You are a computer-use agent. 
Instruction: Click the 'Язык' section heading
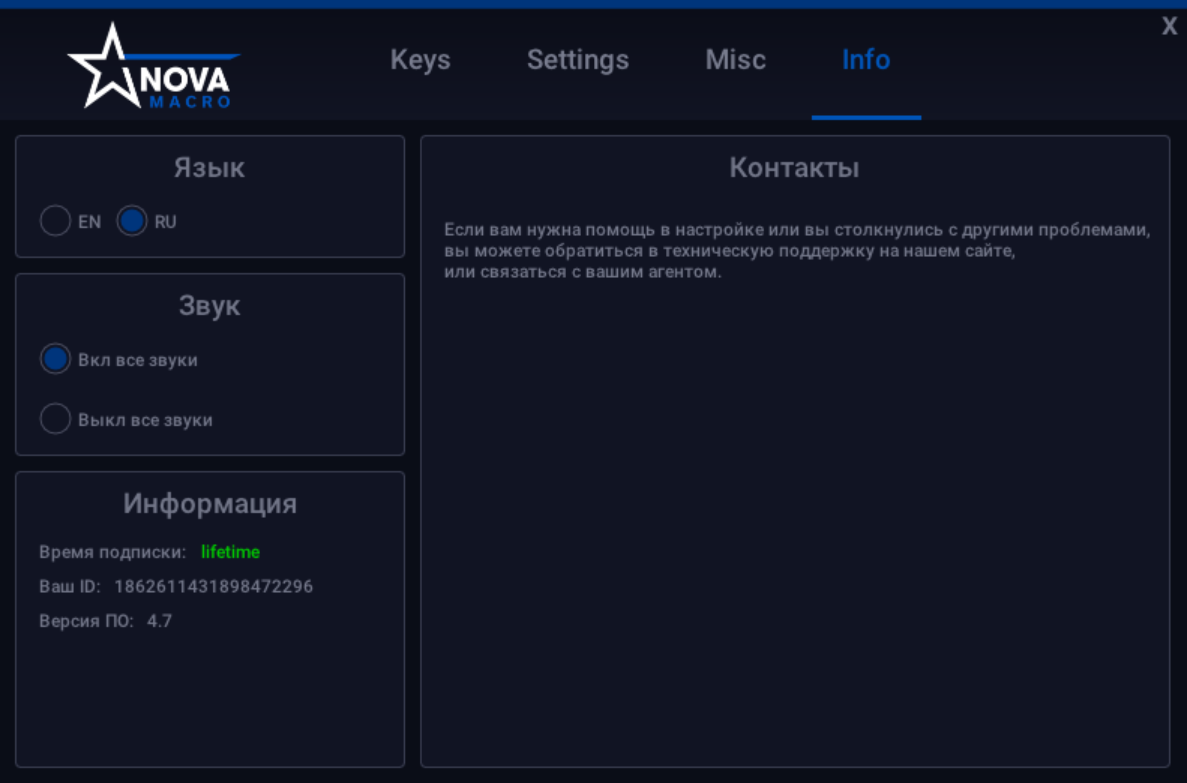click(x=210, y=168)
